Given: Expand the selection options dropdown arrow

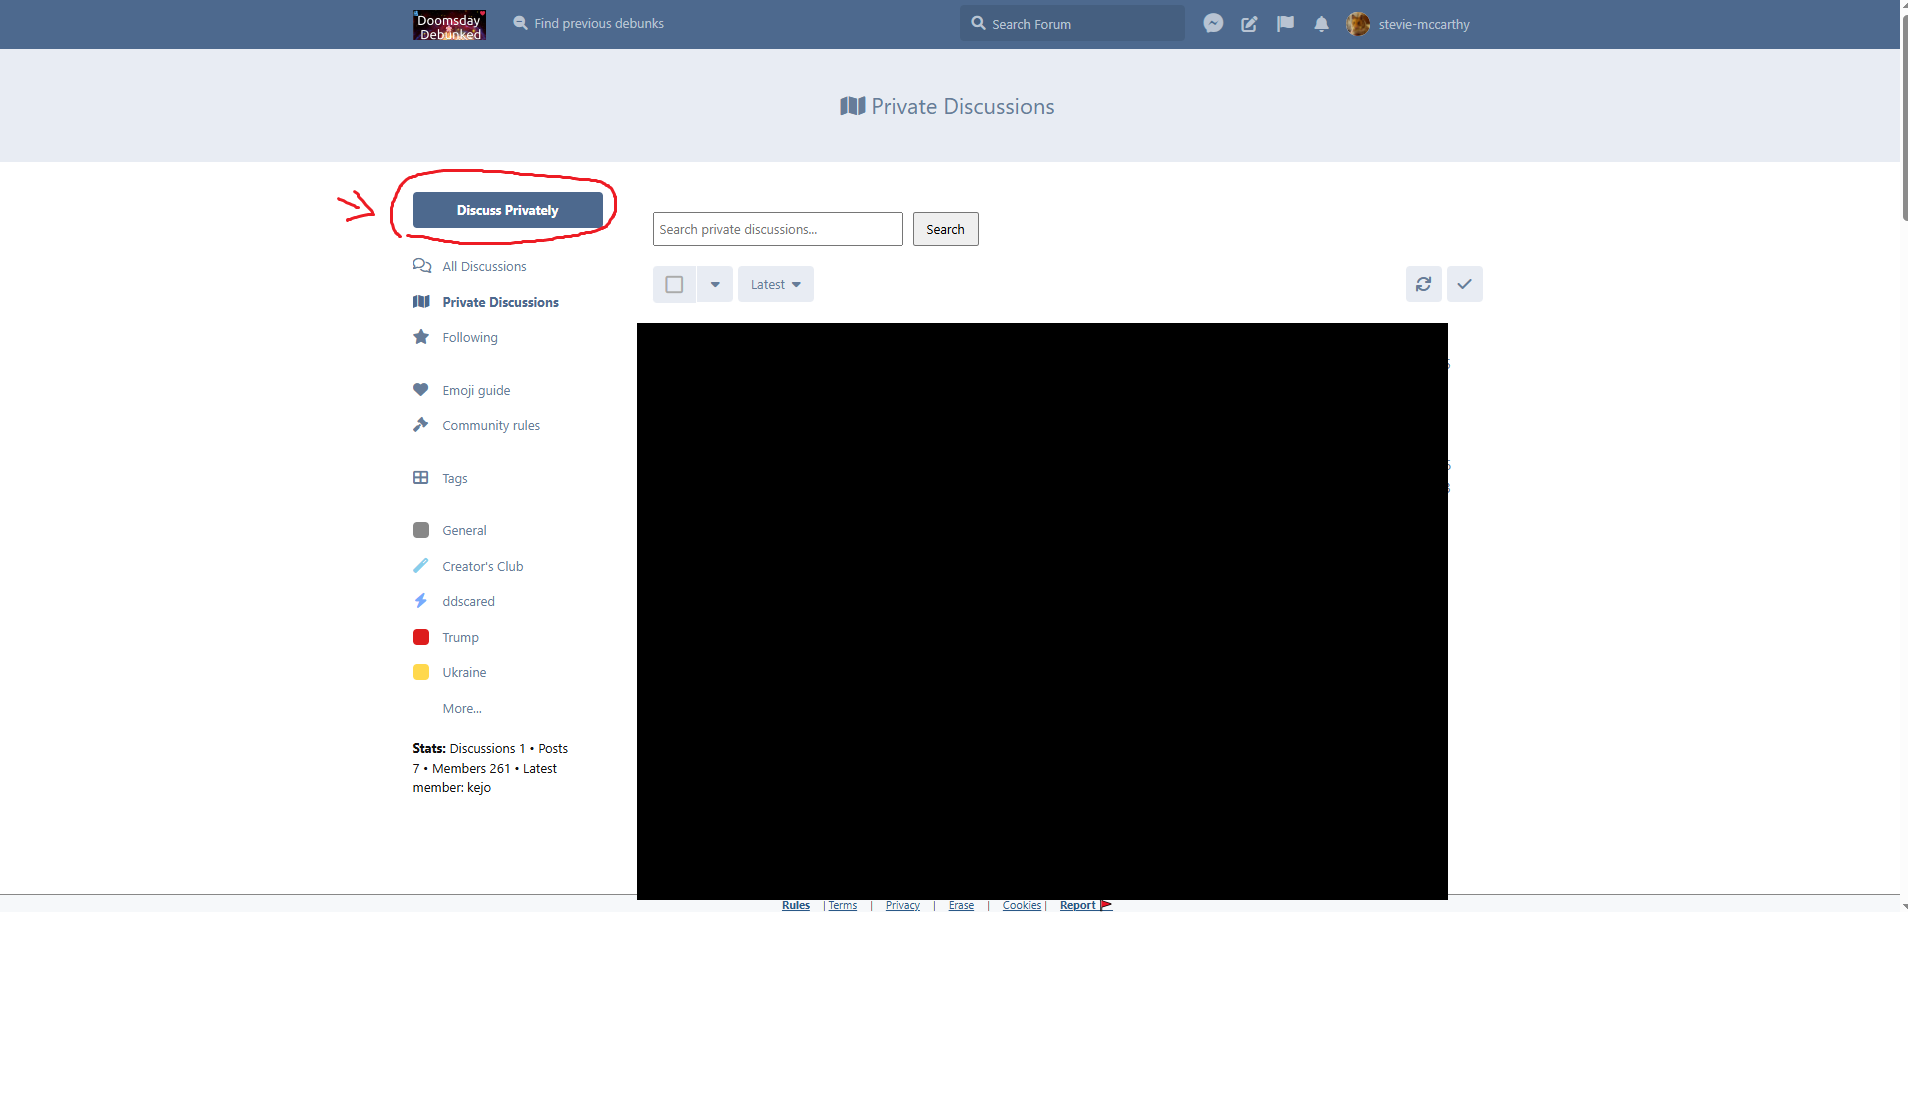Looking at the screenshot, I should click(715, 284).
